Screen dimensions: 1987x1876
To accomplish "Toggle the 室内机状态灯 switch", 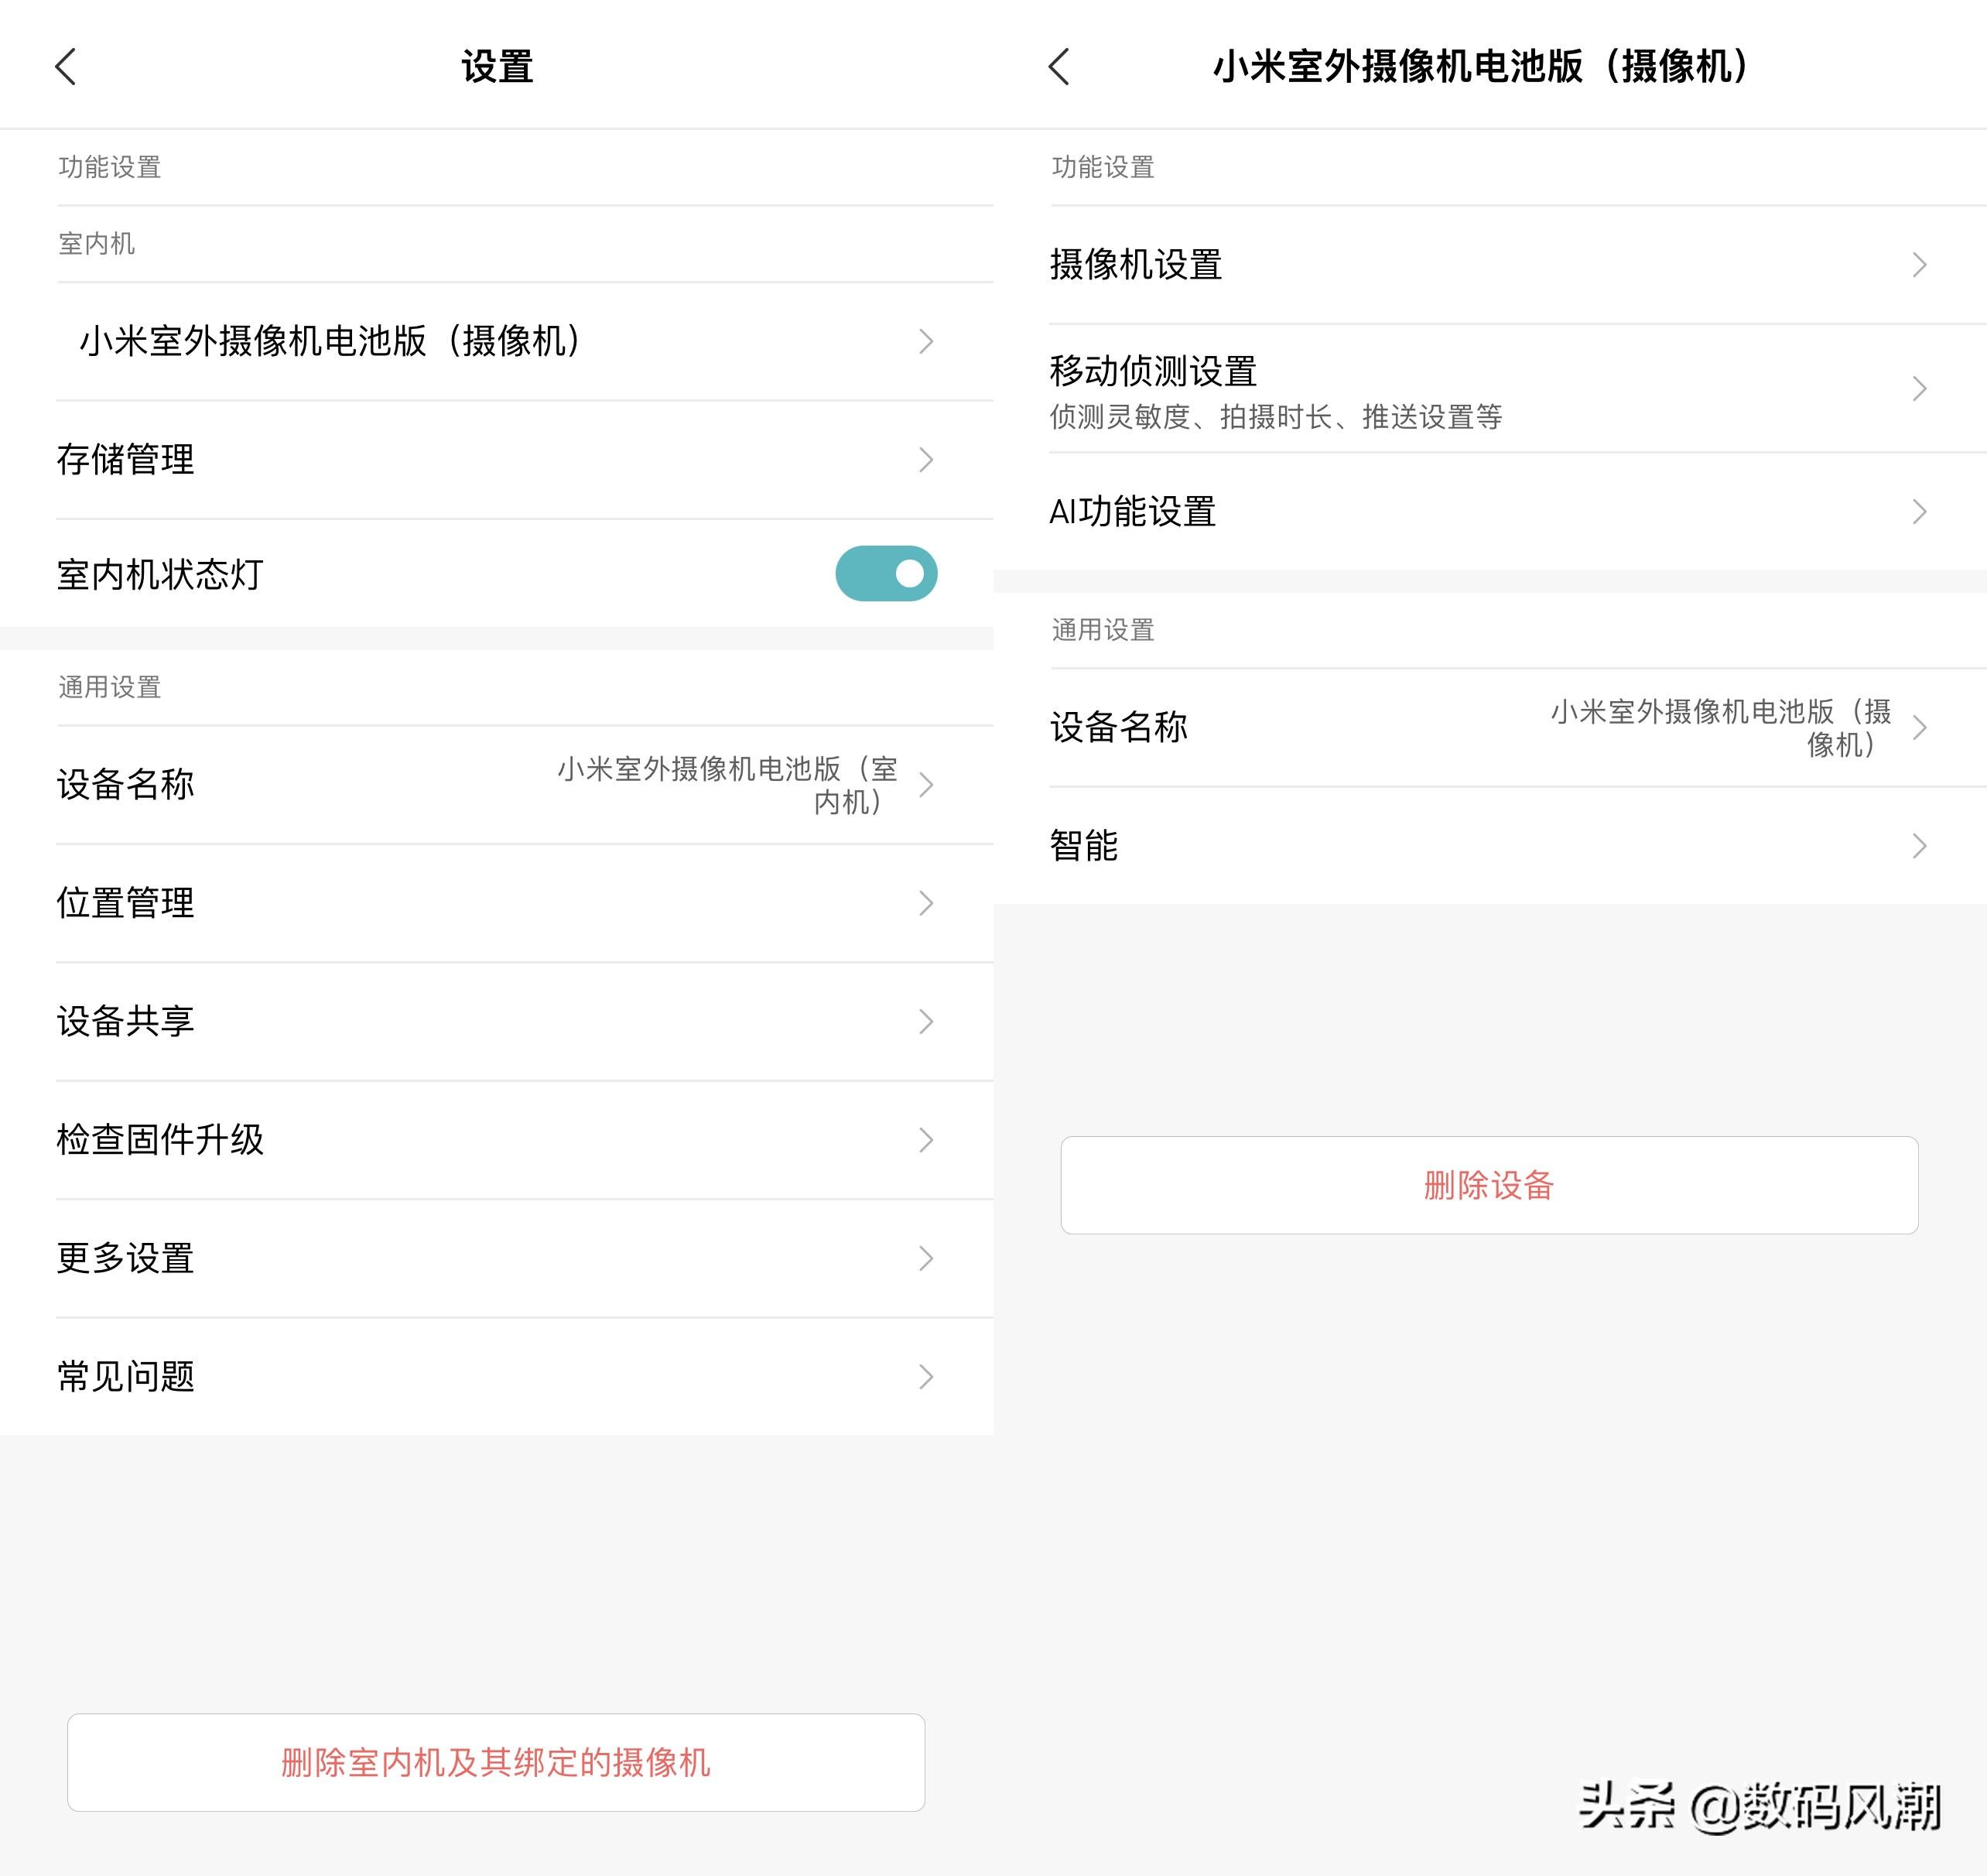I will pyautogui.click(x=886, y=573).
